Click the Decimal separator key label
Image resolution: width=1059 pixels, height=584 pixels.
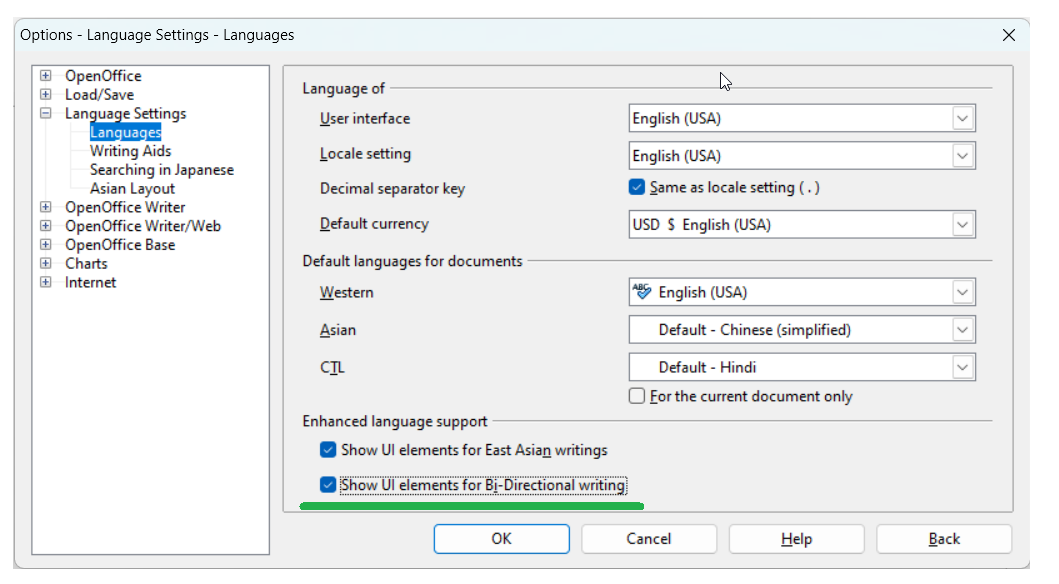tap(392, 189)
